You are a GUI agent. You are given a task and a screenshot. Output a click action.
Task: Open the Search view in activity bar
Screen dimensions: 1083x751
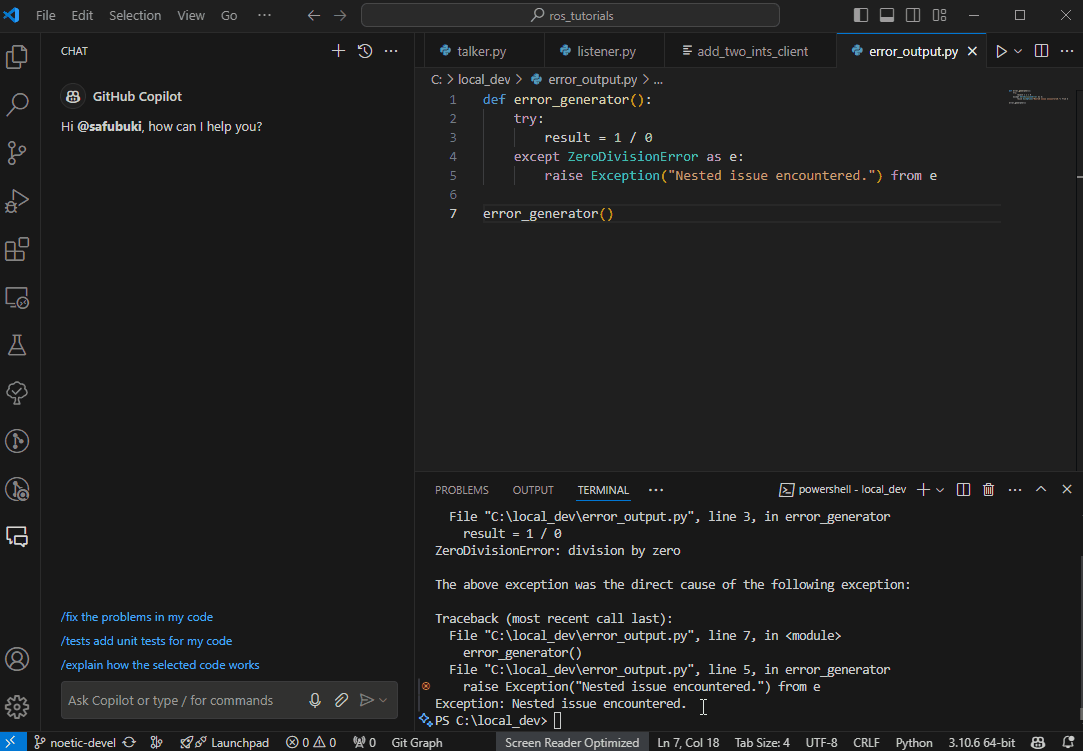(17, 104)
